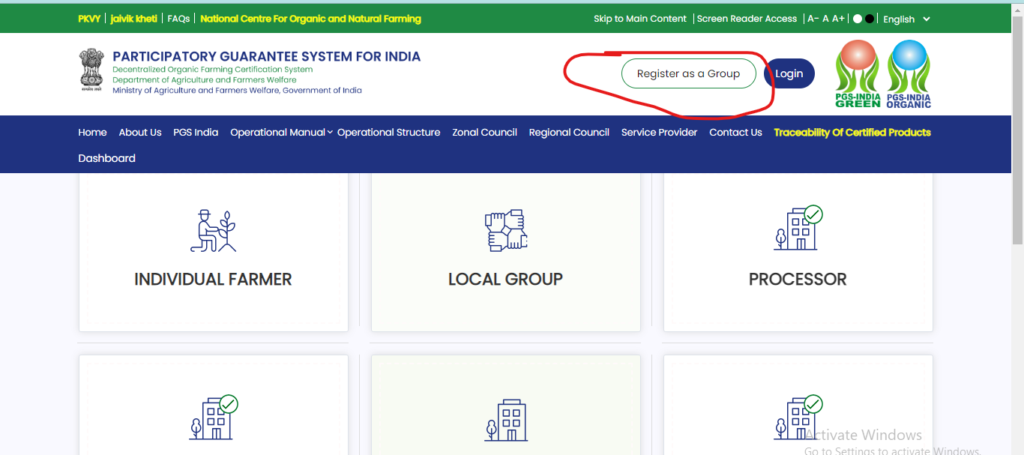1024x455 pixels.
Task: Click the Register as a Group button
Action: [688, 74]
